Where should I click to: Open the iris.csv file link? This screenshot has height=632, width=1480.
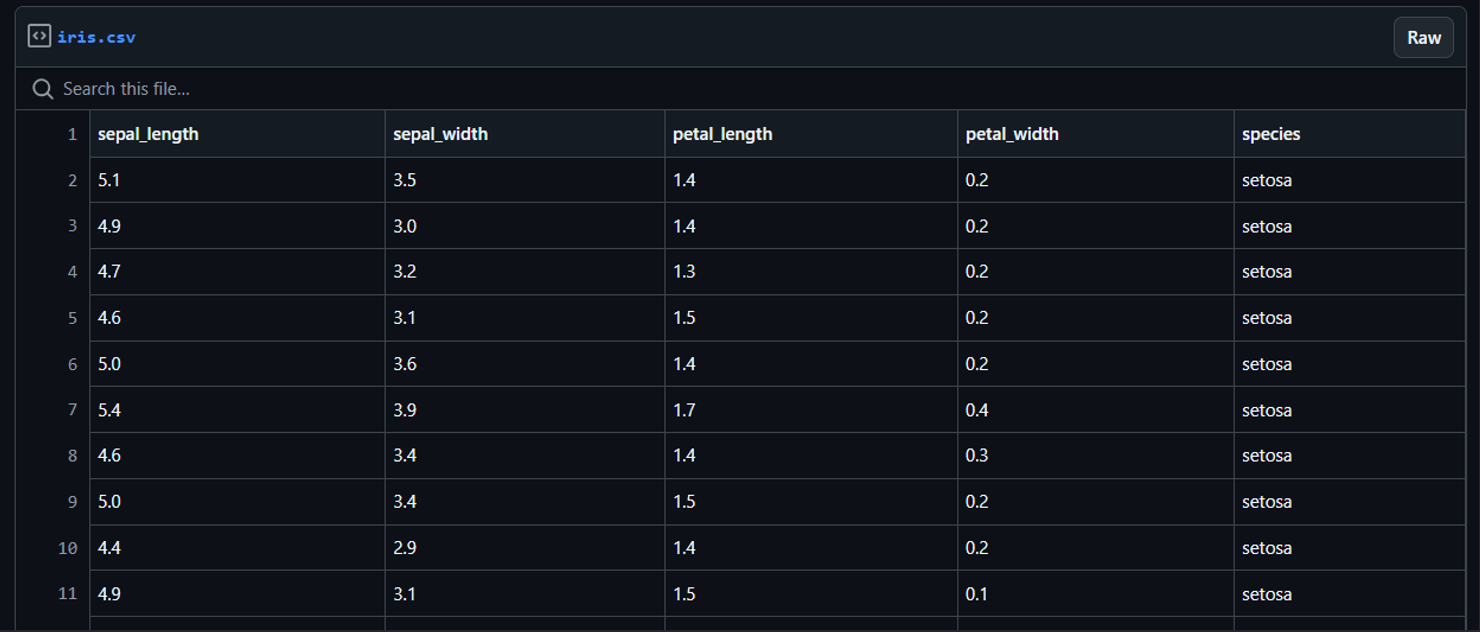[96, 37]
